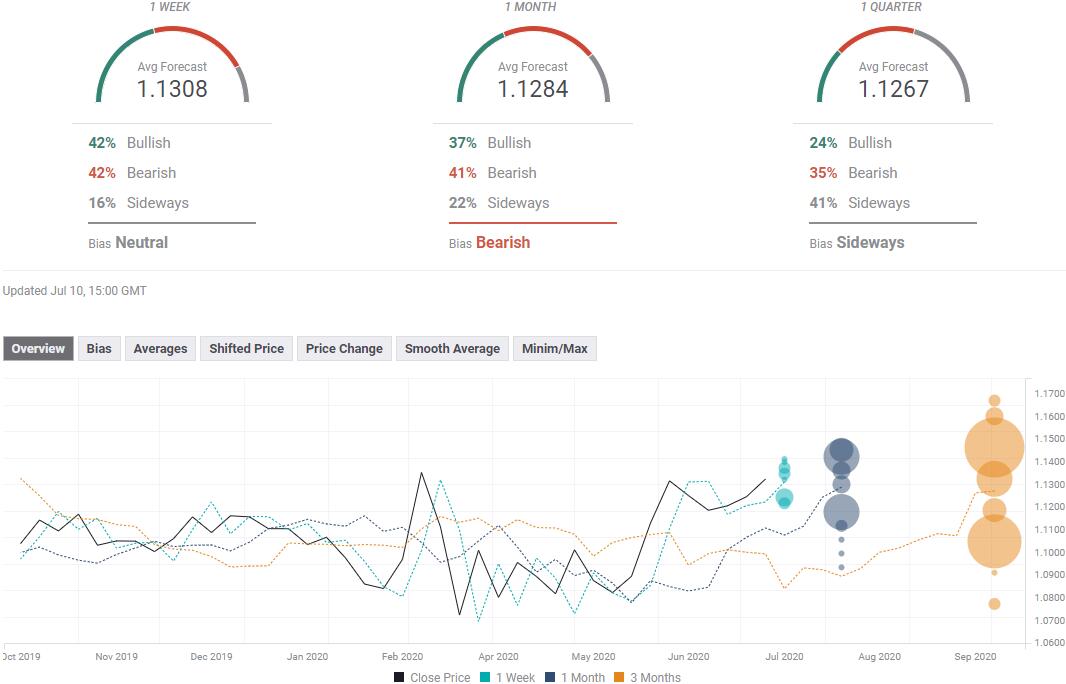Image resolution: width=1066 pixels, height=684 pixels.
Task: Switch to the Shifted Price tab
Action: (x=247, y=349)
